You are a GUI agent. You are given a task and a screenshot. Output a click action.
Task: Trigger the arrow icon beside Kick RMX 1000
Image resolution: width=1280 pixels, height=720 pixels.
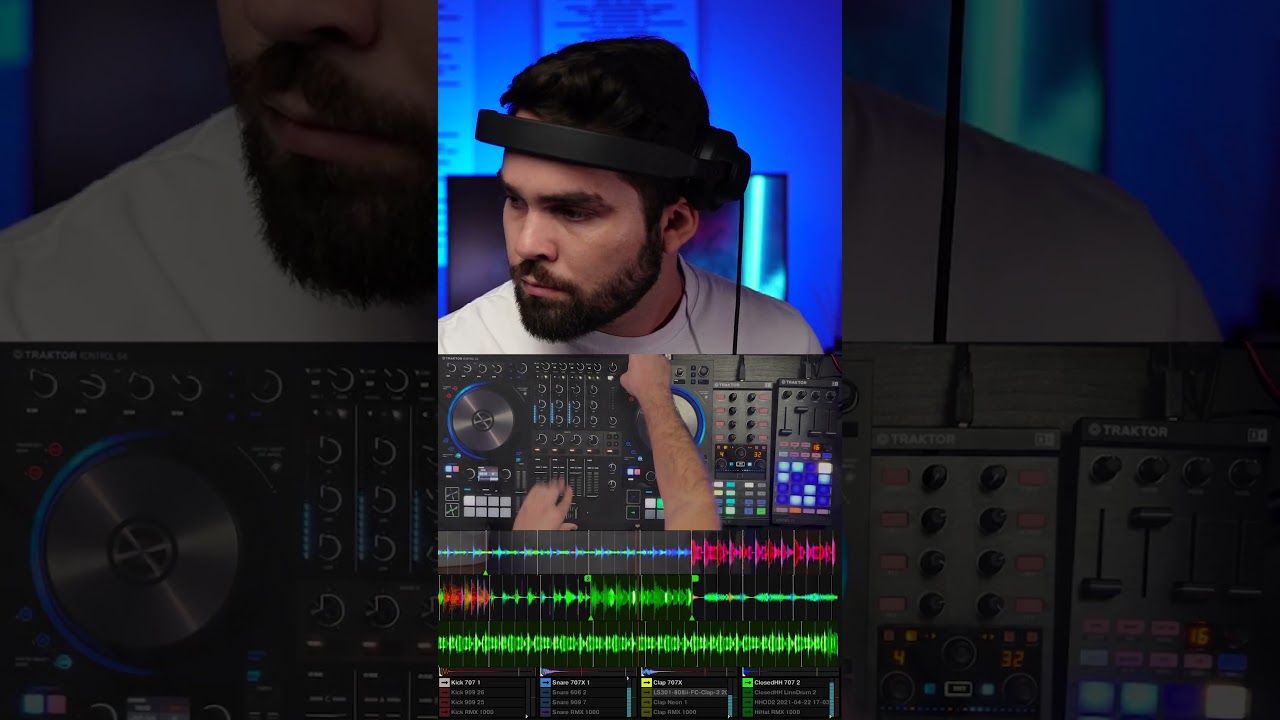(444, 712)
